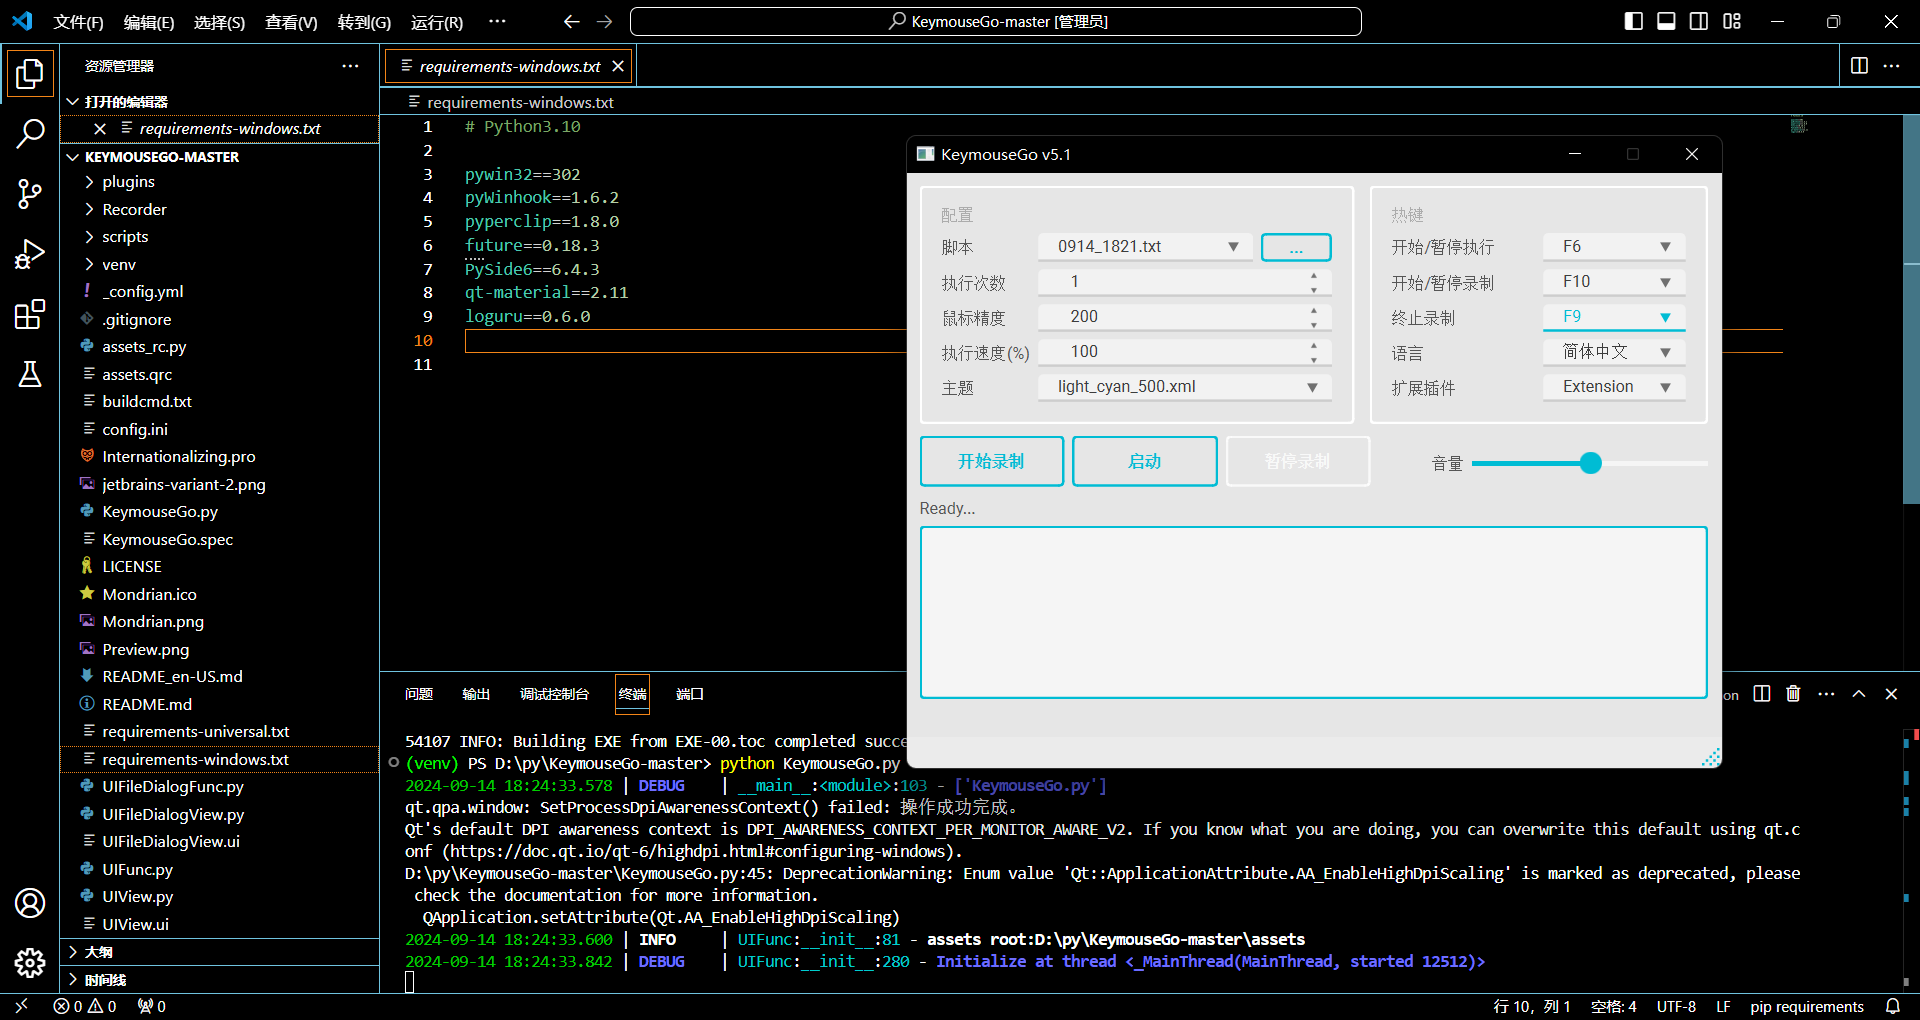Open the 查看(V) menu
This screenshot has height=1020, width=1920.
291,22
